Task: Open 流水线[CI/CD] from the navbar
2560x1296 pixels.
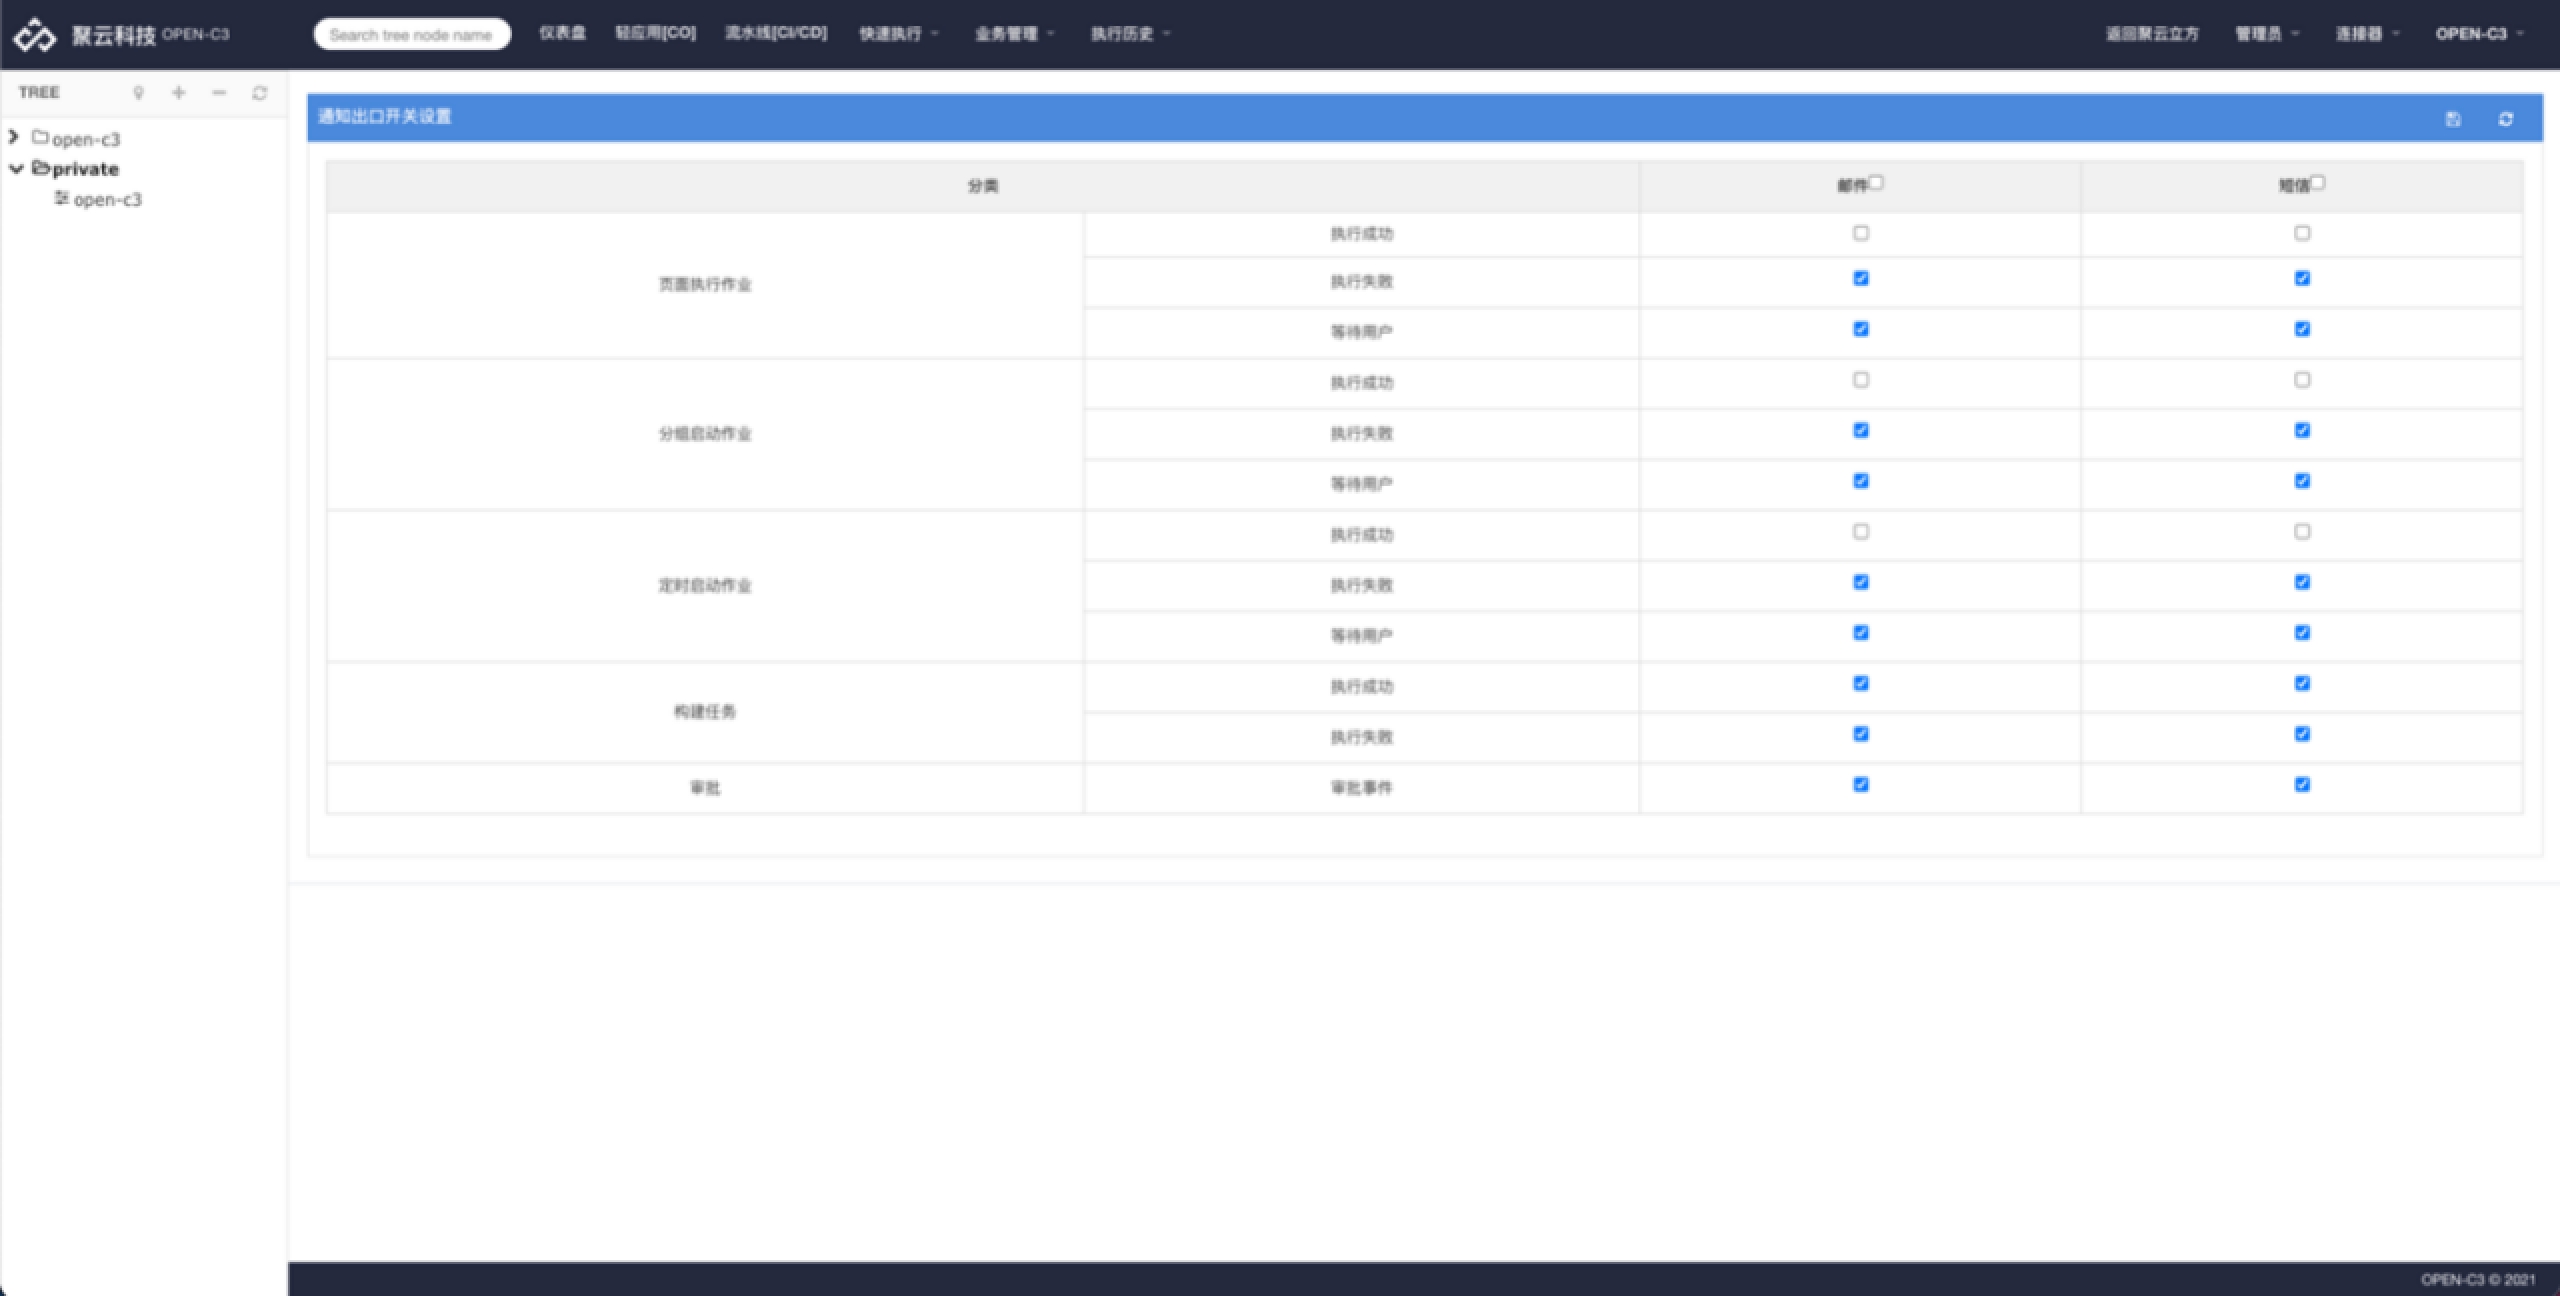Action: coord(776,33)
